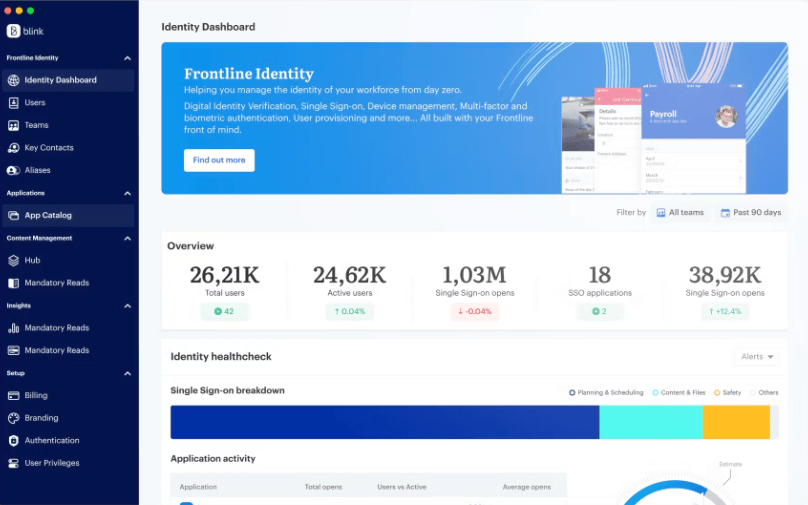Click the Blink logo icon
Image resolution: width=808 pixels, height=505 pixels.
click(x=14, y=31)
